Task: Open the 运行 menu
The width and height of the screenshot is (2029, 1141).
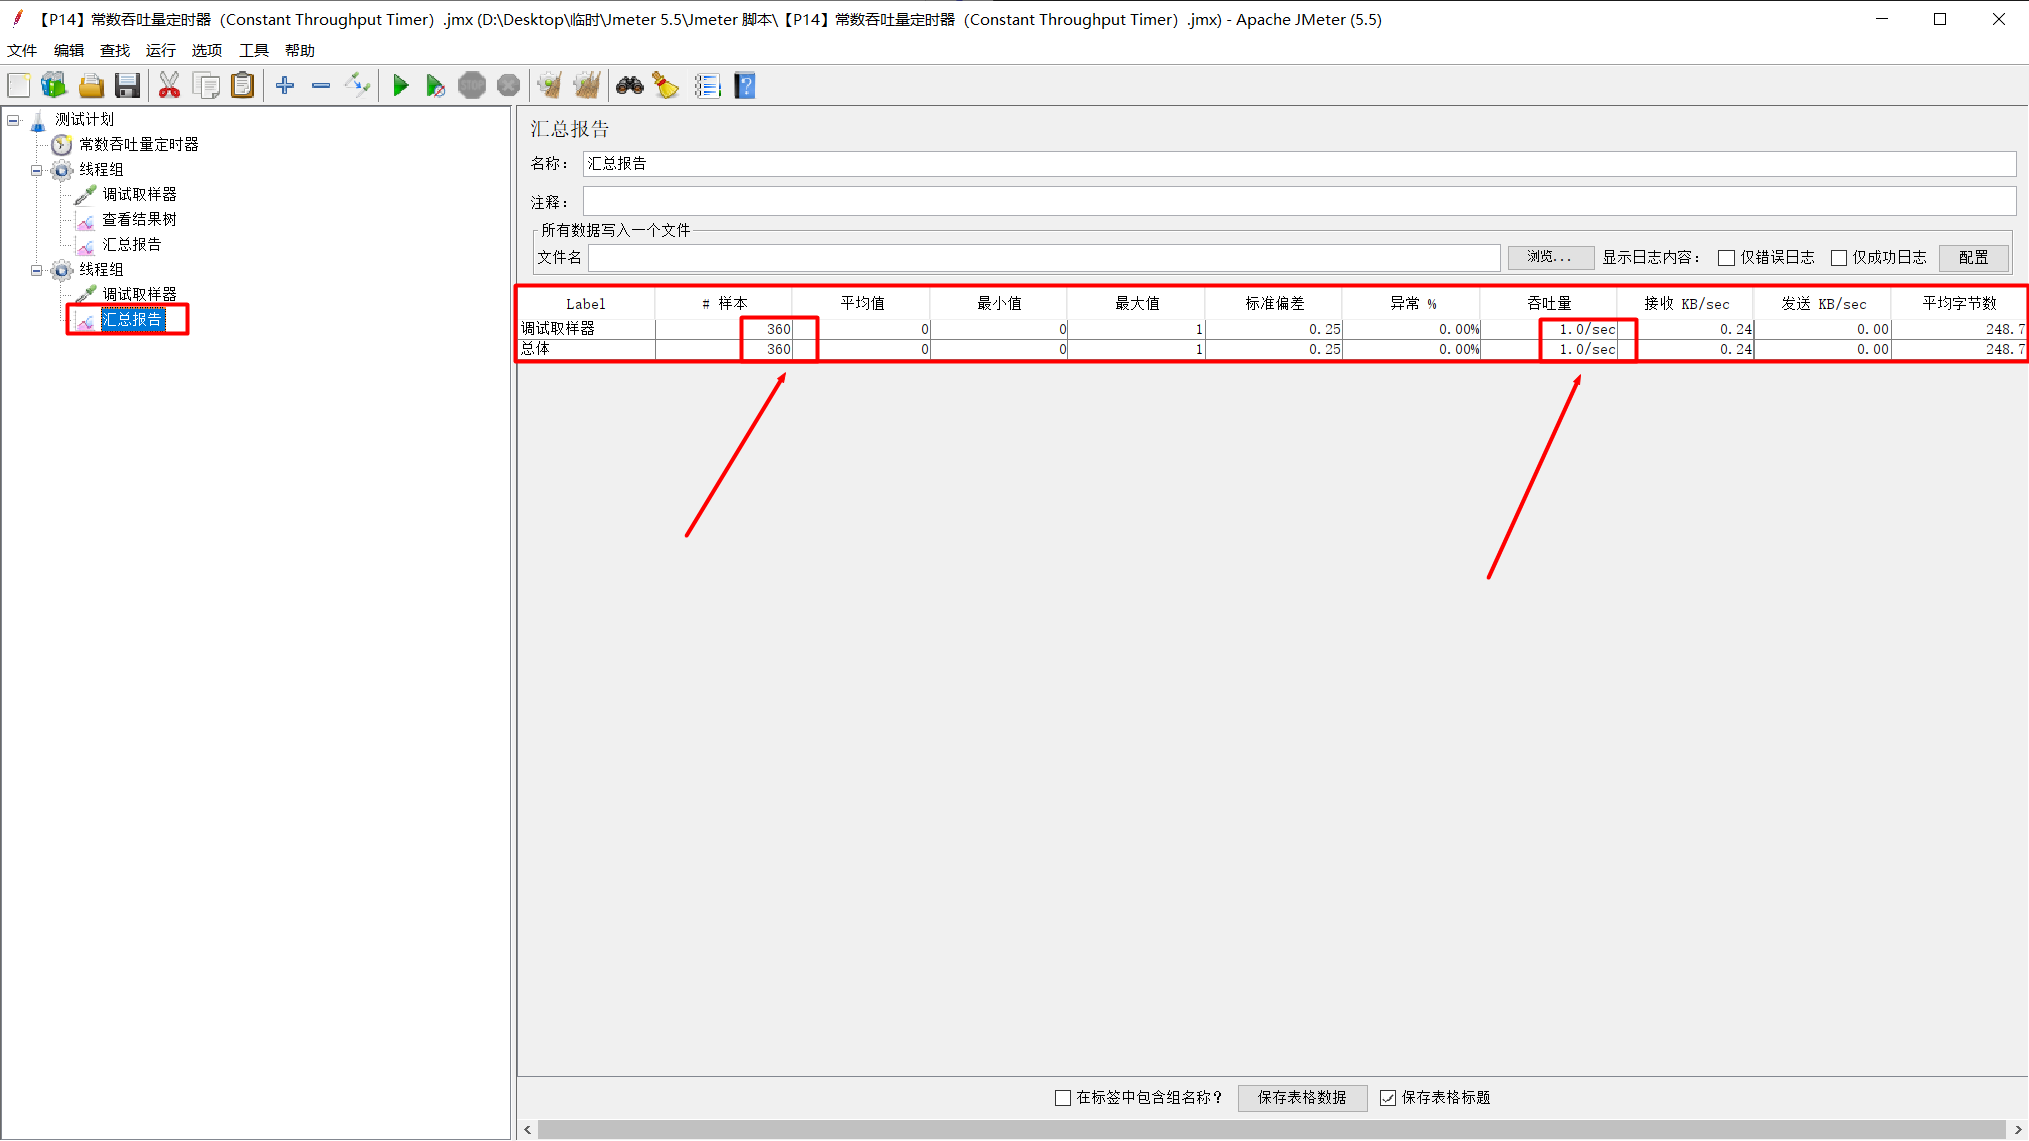Action: pyautogui.click(x=160, y=50)
